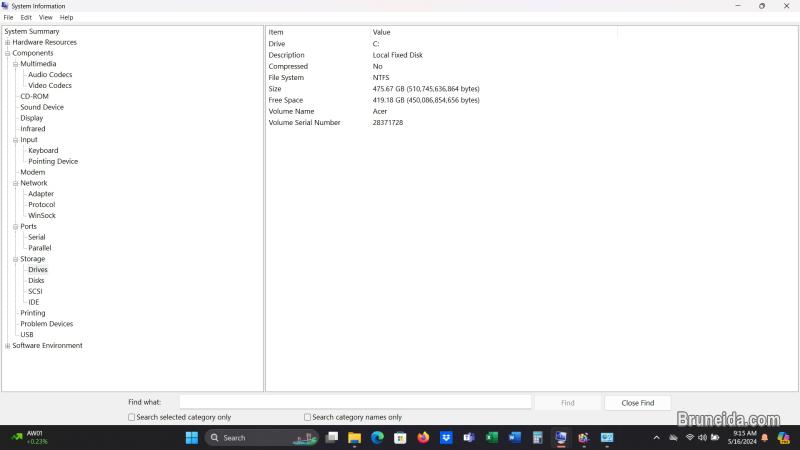Open the Windows Start menu
Screen dimensions: 800x450
click(191, 437)
